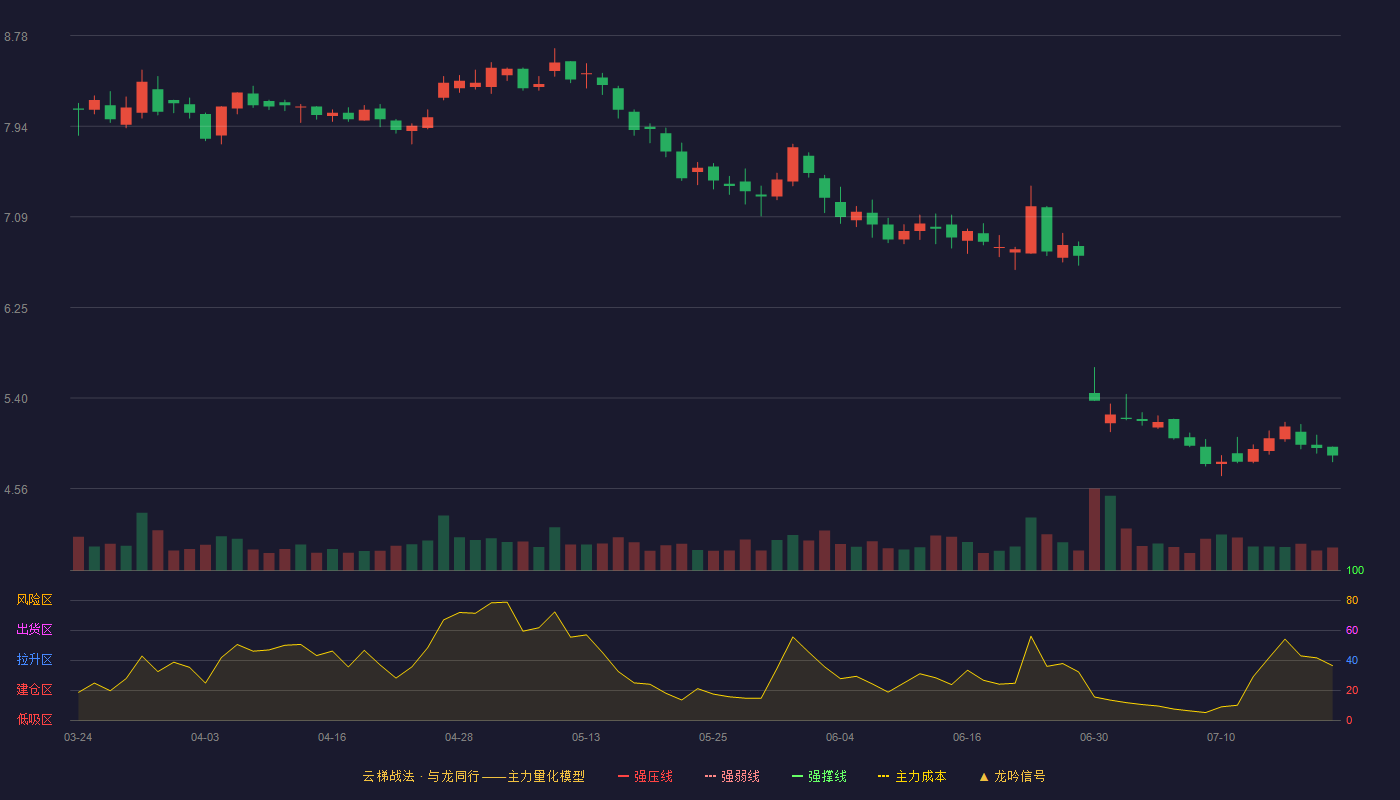Screen dimensions: 1400x800
Task: Click the 20 indicator scale label
Action: [x=1352, y=691]
